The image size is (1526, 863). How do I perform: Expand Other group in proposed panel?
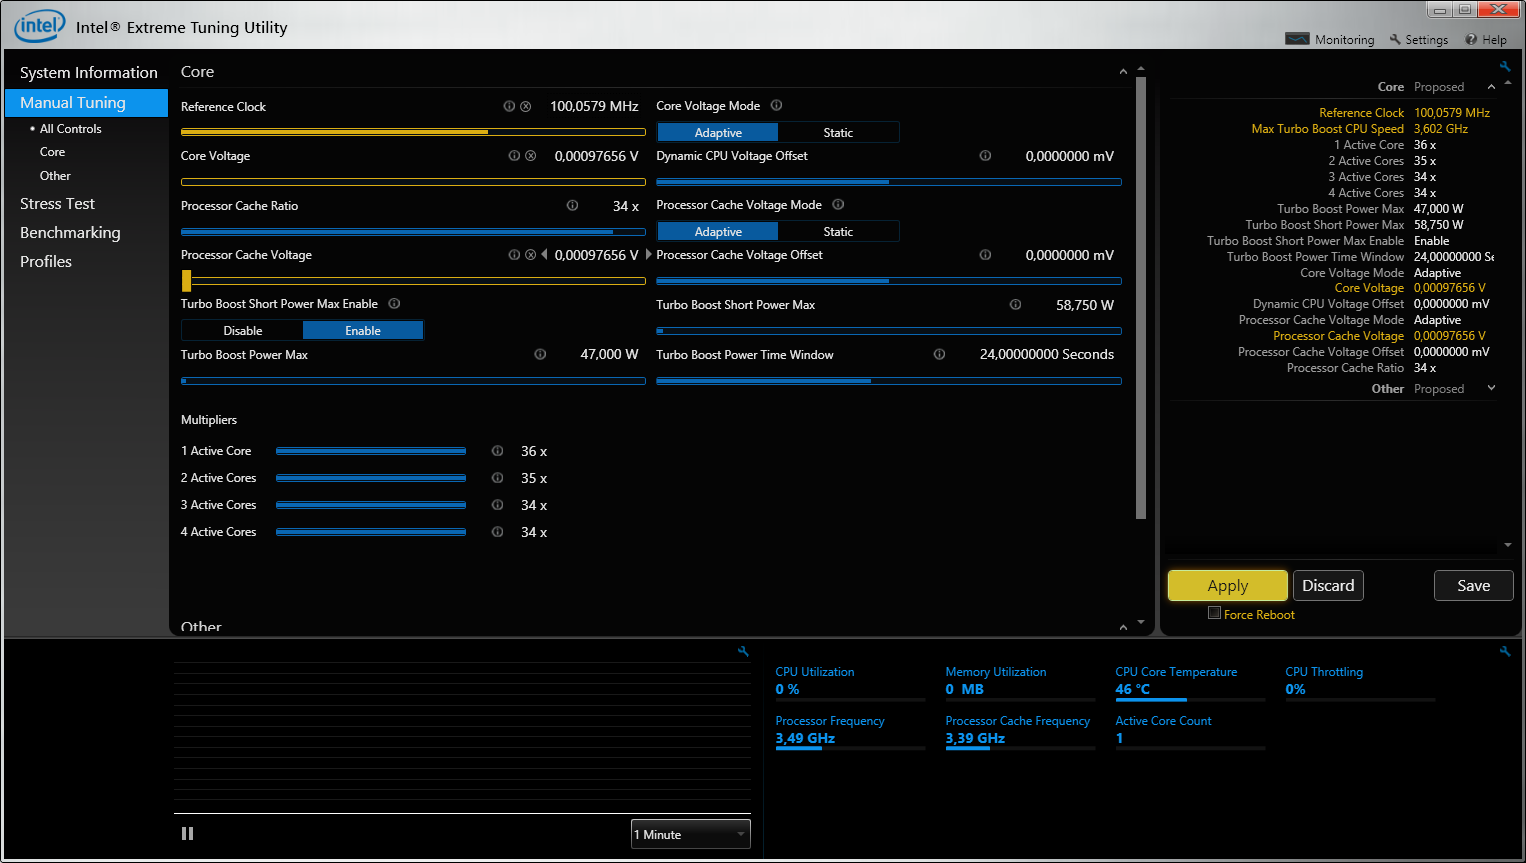[1491, 388]
